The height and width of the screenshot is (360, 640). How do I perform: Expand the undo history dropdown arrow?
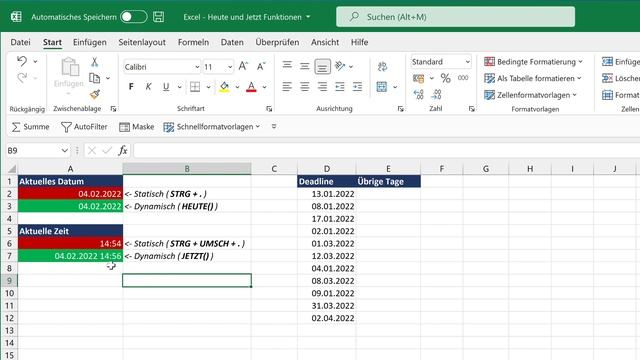coord(36,62)
